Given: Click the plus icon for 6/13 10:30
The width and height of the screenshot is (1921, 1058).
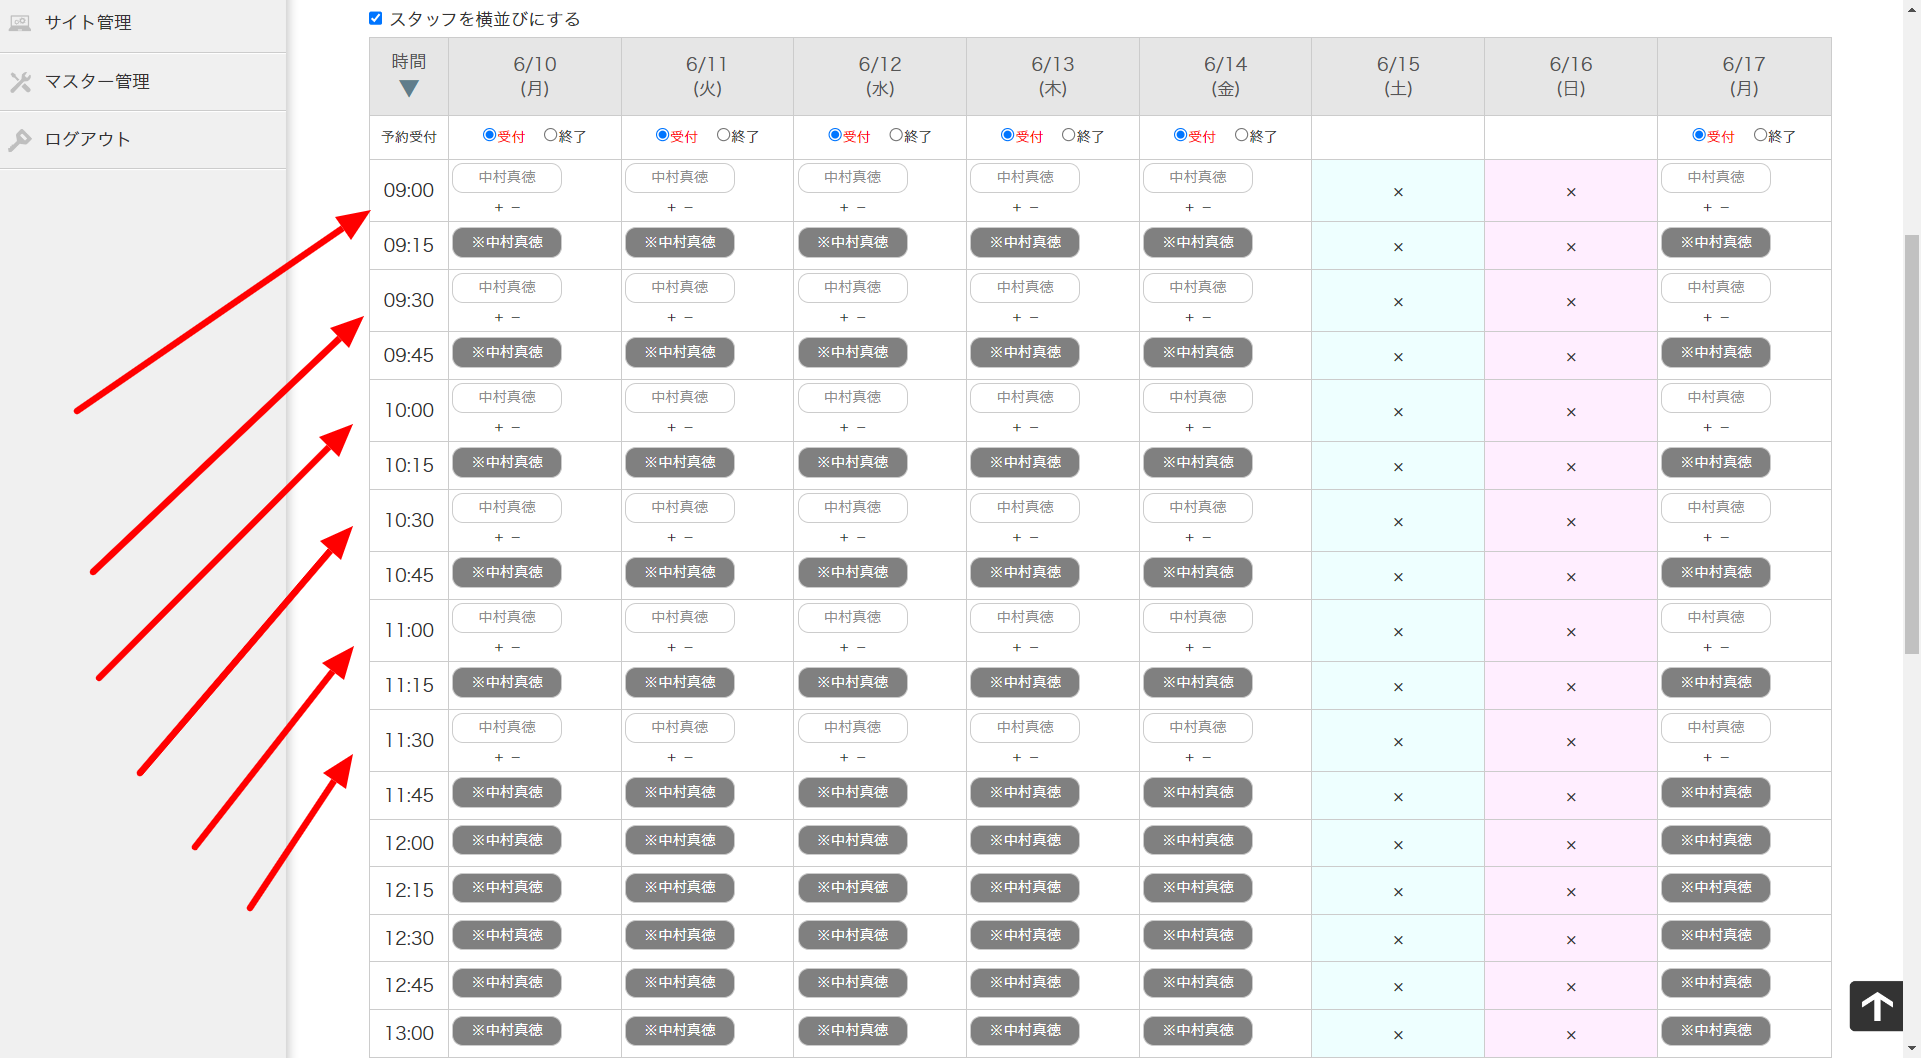Looking at the screenshot, I should point(1017,538).
